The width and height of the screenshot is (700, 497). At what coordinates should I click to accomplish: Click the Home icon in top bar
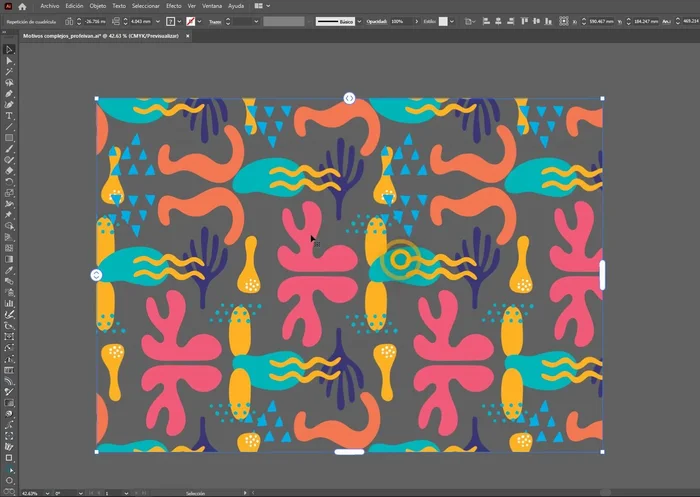click(x=21, y=6)
